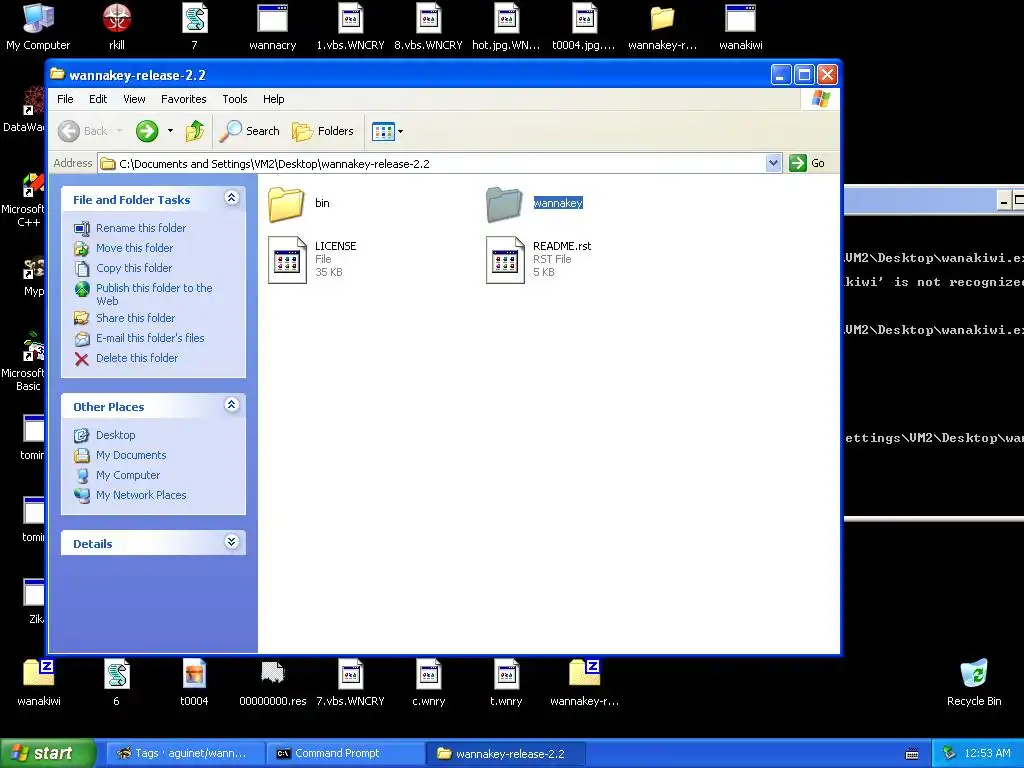Expand the Details panel
The height and width of the screenshot is (768, 1024).
pos(231,541)
